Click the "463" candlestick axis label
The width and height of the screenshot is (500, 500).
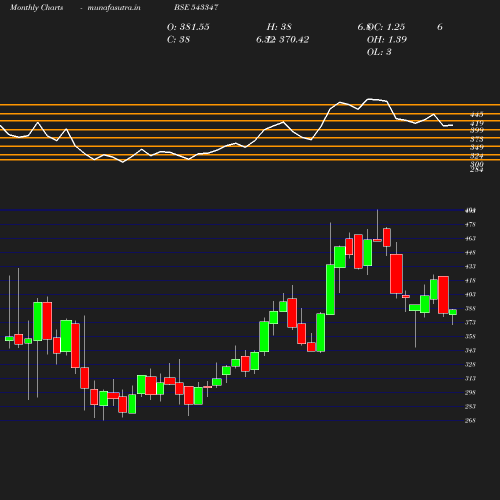[x=470, y=239]
